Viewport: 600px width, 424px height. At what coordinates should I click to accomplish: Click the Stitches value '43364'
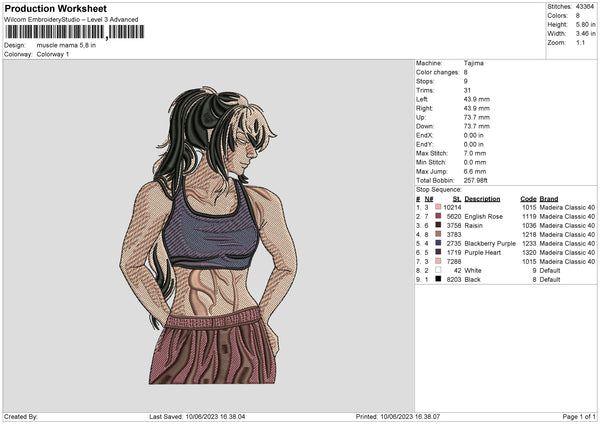[x=585, y=7]
